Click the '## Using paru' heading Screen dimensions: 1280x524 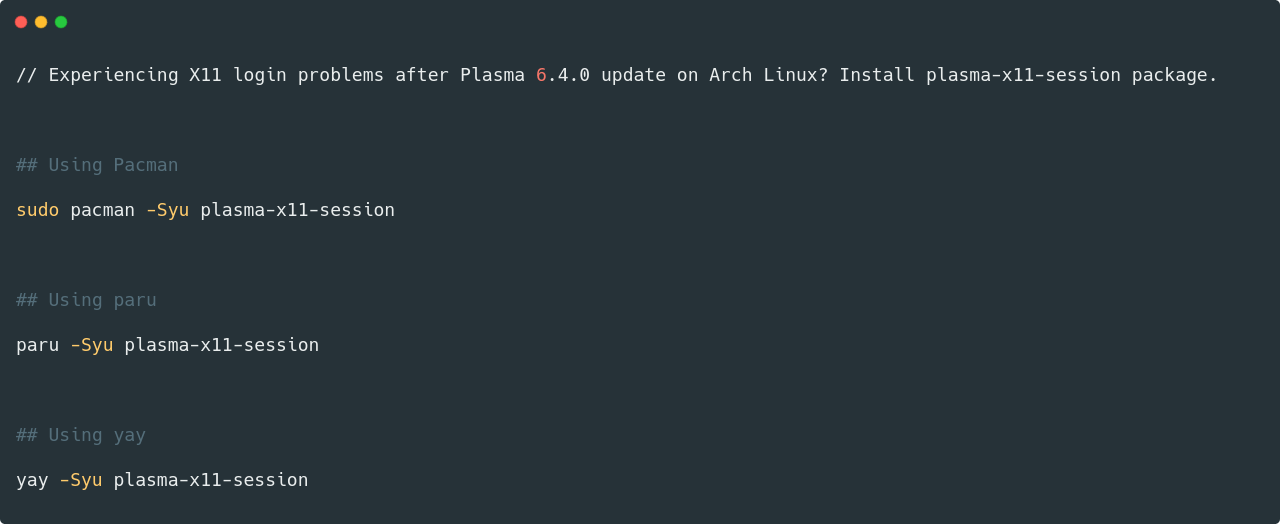[86, 300]
